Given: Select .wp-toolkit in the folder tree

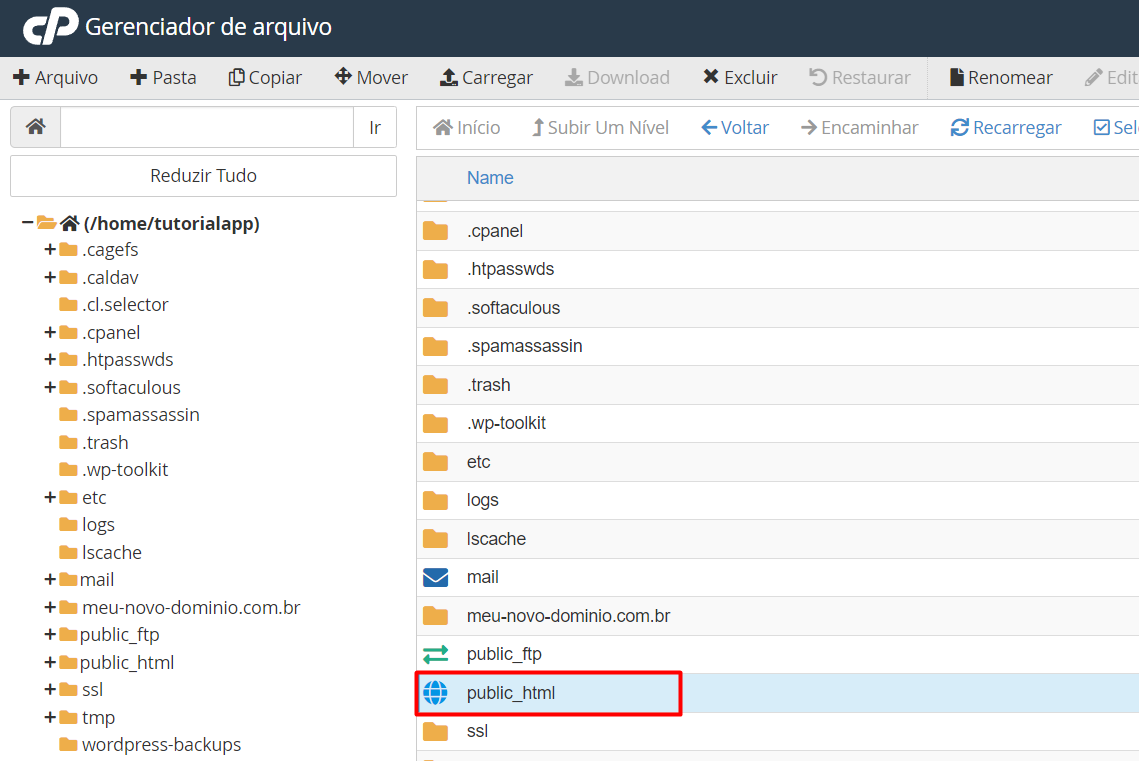Looking at the screenshot, I should (x=124, y=470).
